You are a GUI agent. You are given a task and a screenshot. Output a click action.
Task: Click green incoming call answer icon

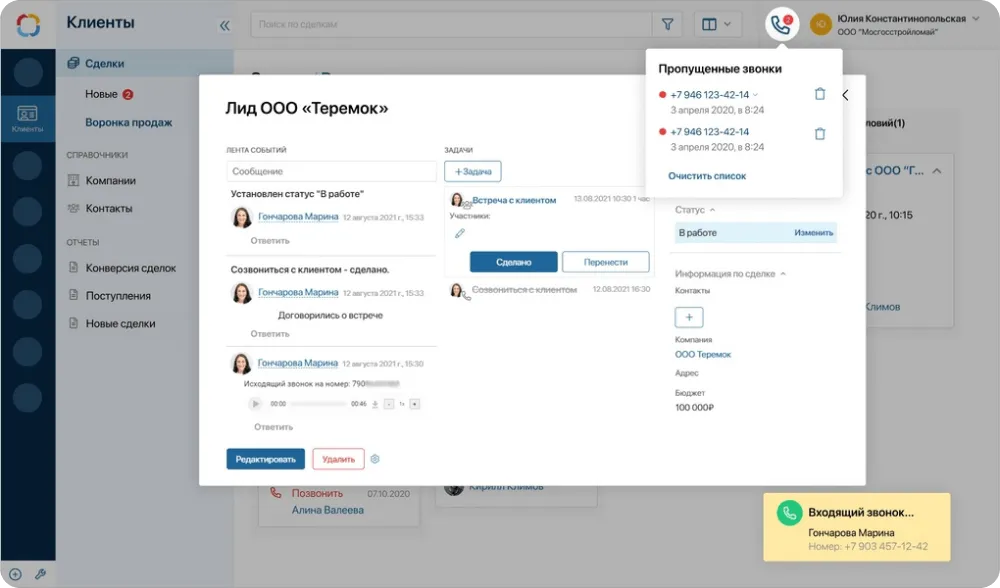[789, 513]
